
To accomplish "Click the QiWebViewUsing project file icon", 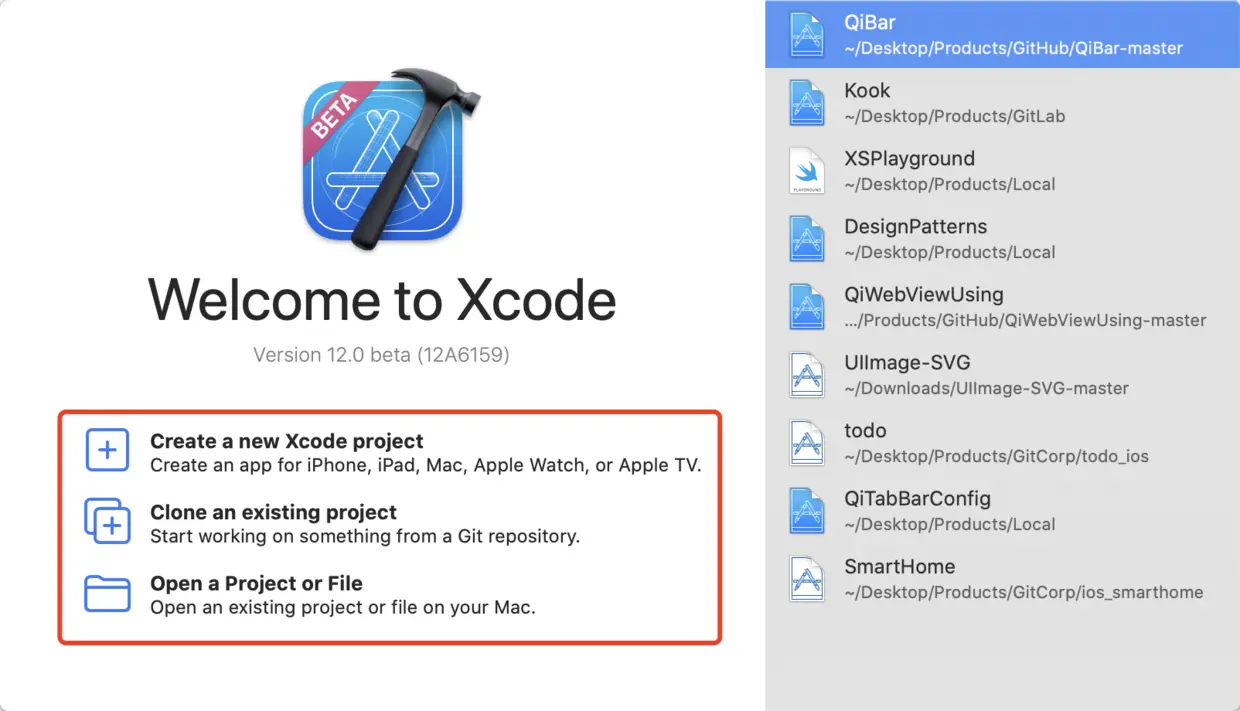I will point(807,306).
